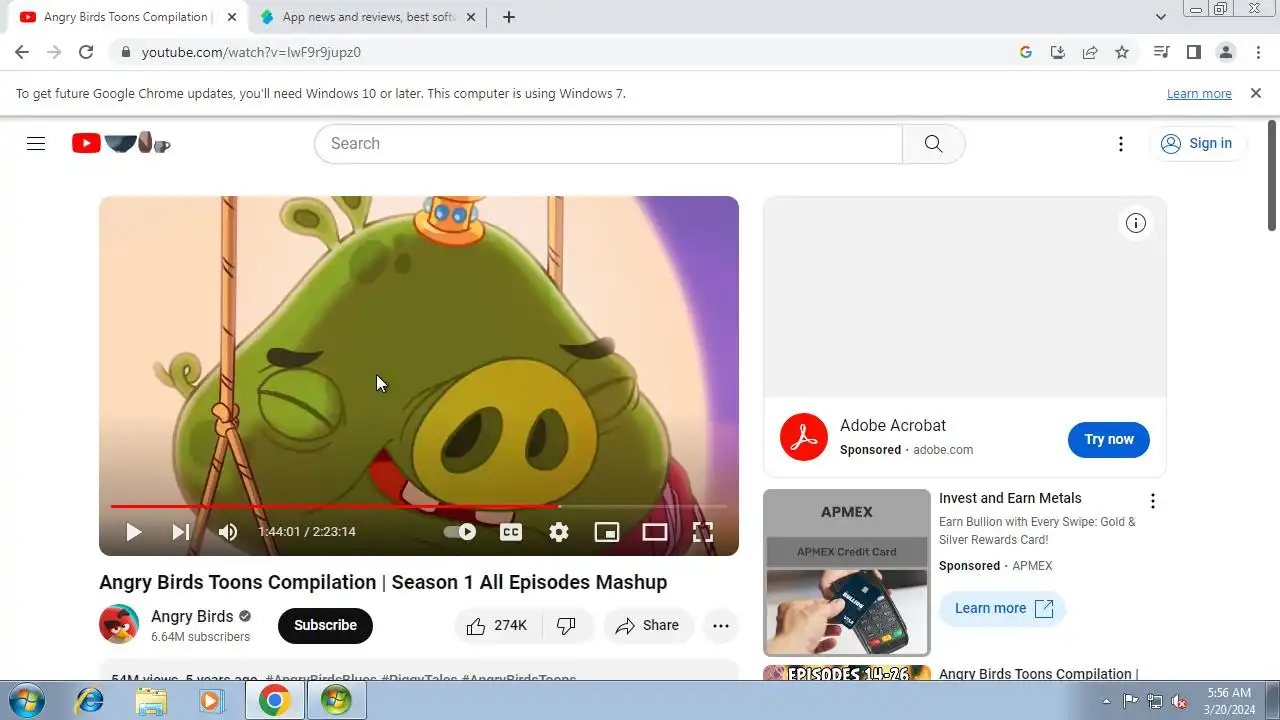Click Learn more on APMEX ad
Viewport: 1280px width, 720px height.
pyautogui.click(x=1003, y=608)
